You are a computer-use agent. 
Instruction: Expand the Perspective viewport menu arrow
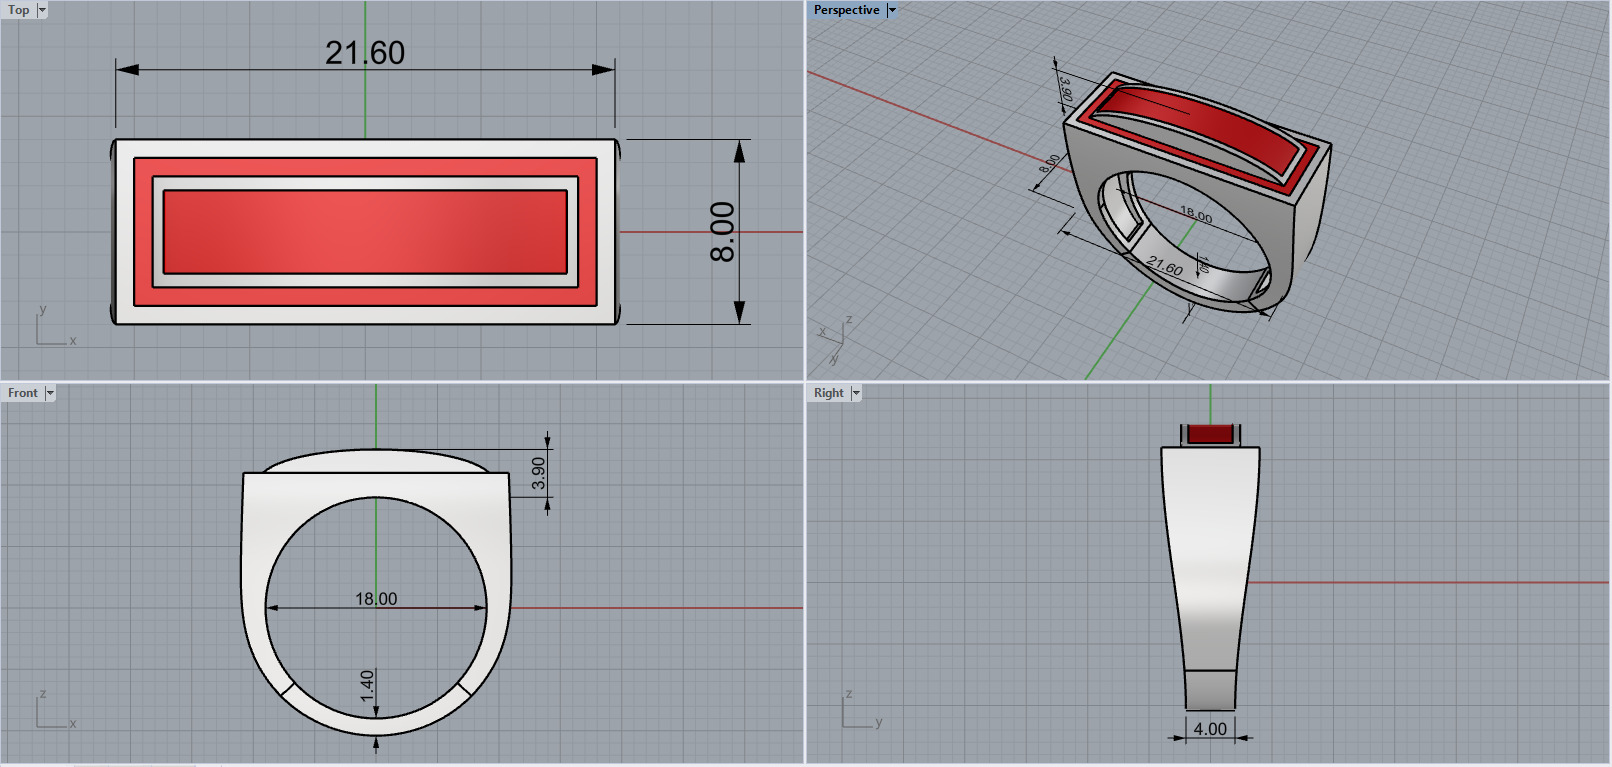pos(892,10)
